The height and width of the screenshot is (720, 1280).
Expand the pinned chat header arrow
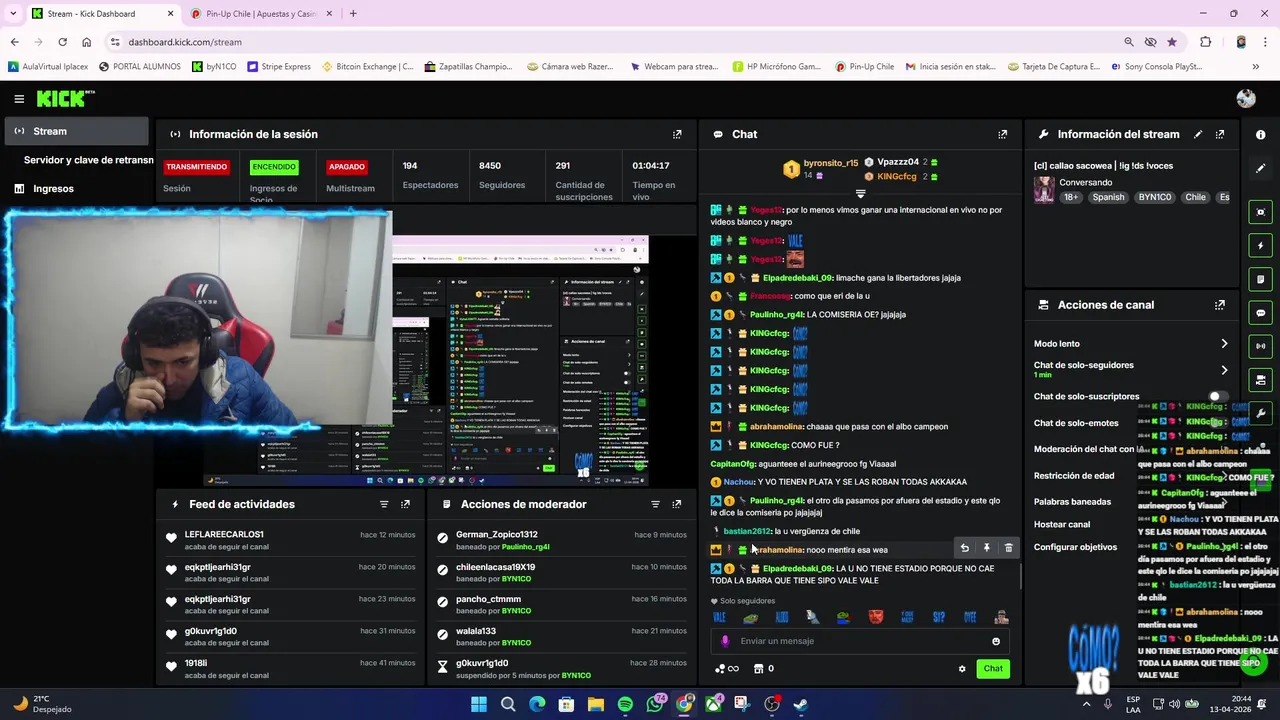[860, 192]
